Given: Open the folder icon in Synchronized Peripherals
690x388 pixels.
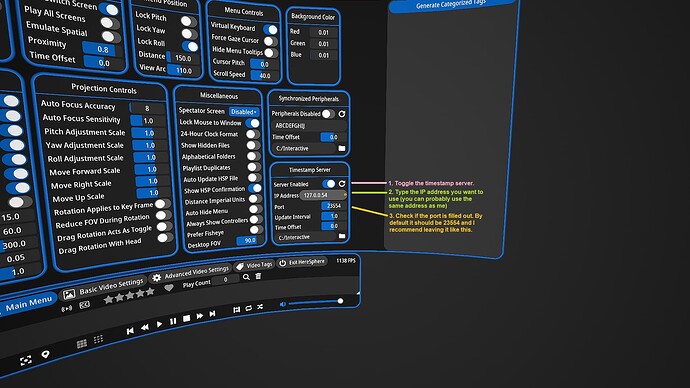Looking at the screenshot, I should pos(341,148).
